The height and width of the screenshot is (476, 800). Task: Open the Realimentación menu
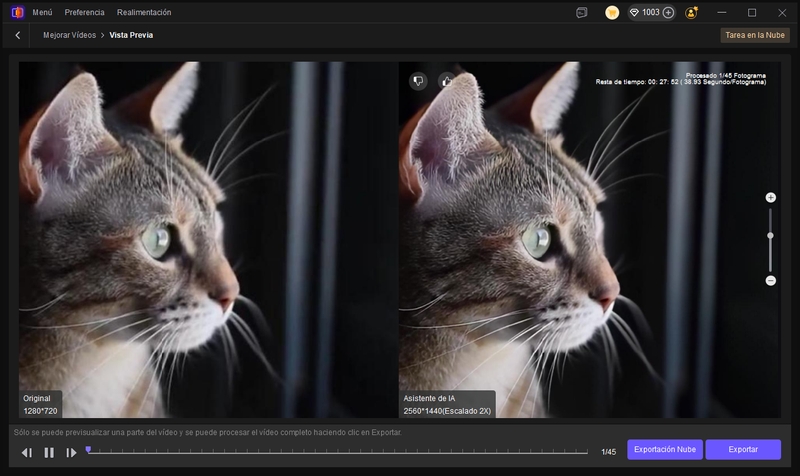click(144, 12)
